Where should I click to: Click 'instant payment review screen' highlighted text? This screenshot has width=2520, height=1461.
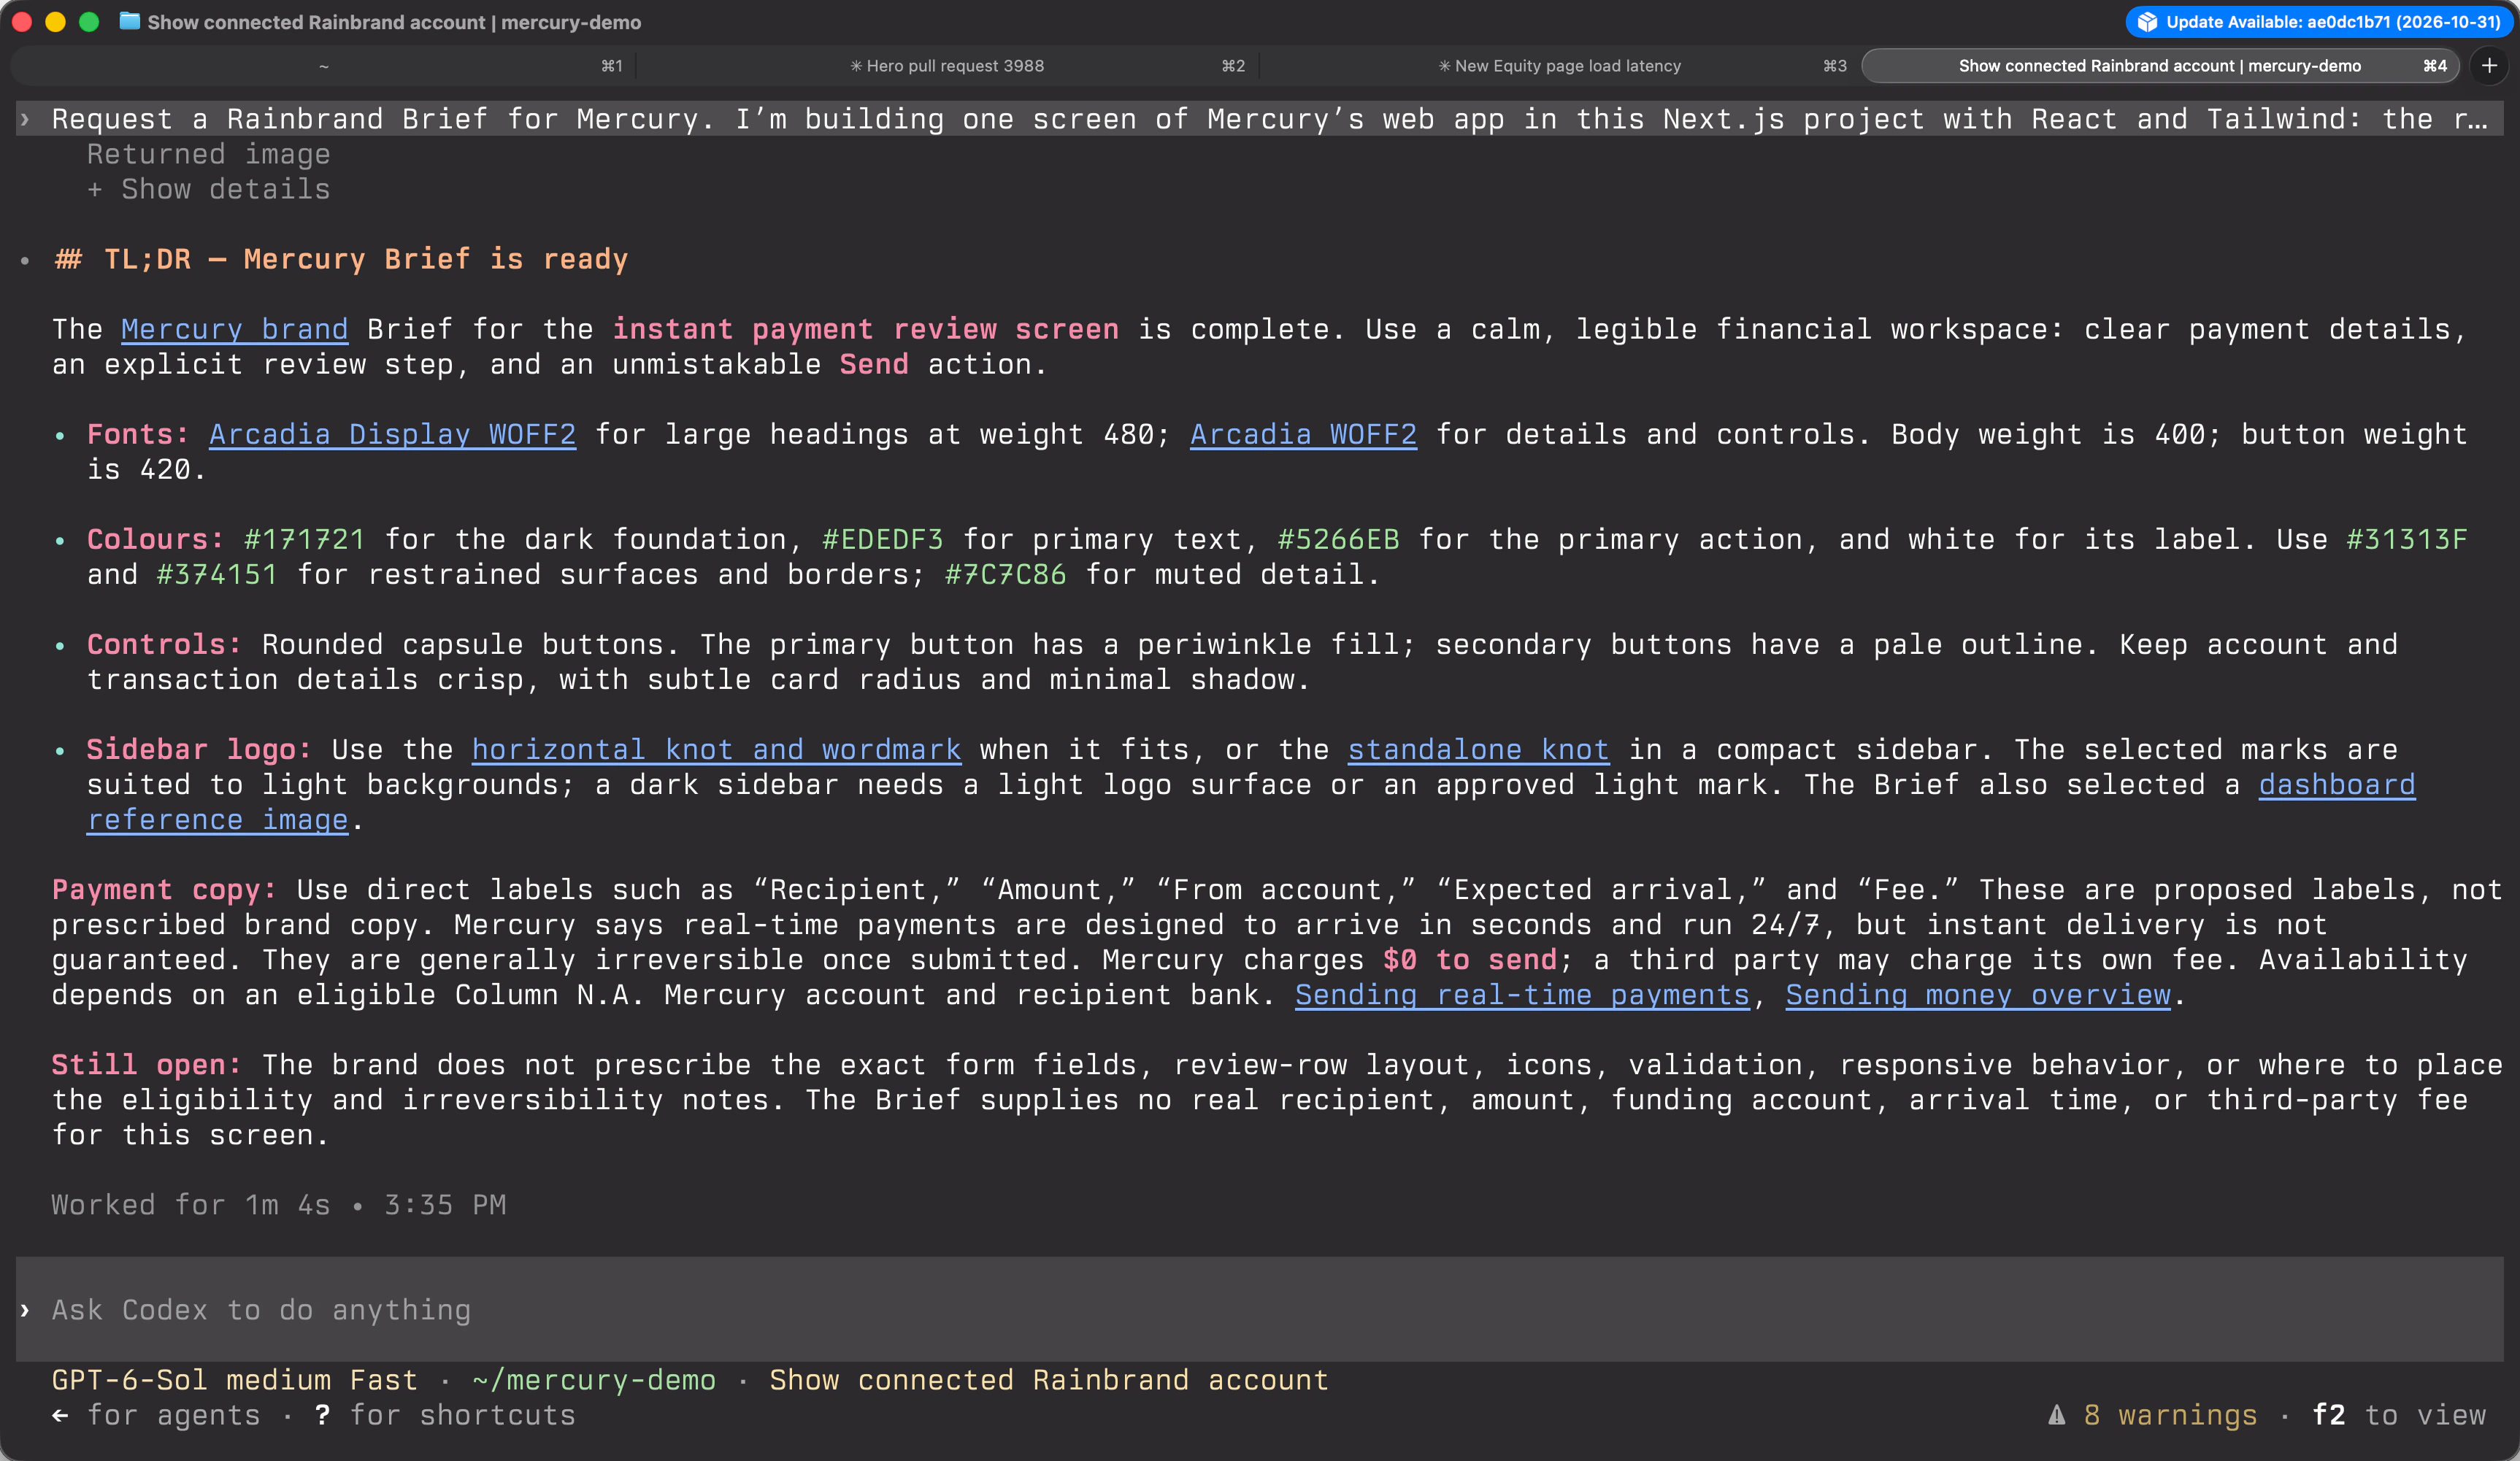(x=865, y=329)
